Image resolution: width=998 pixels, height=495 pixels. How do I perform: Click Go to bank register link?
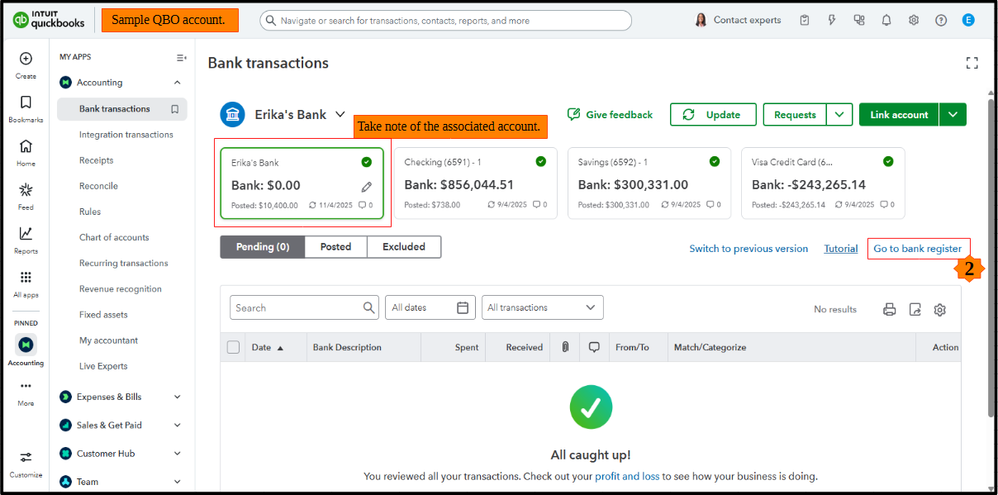click(917, 249)
